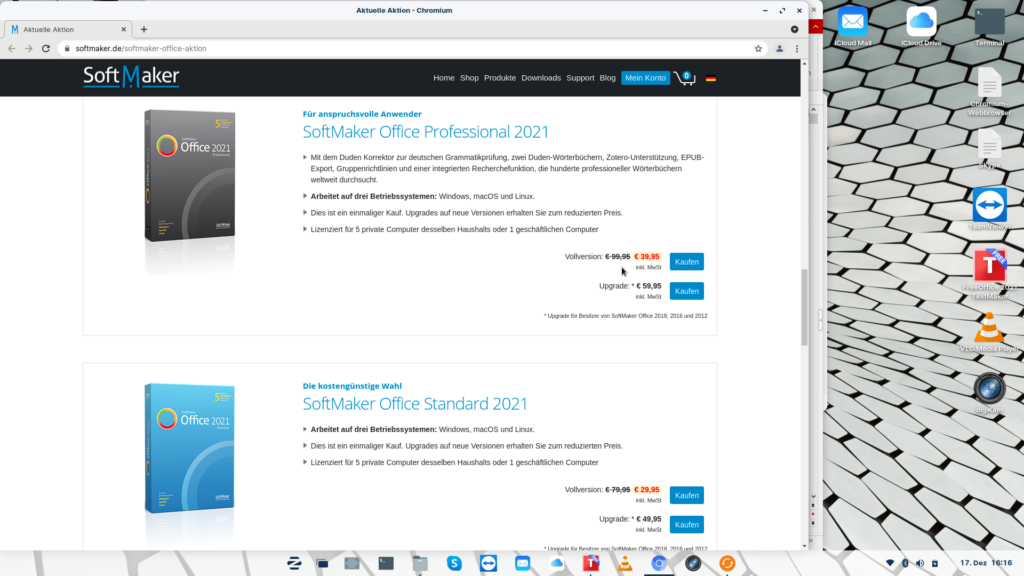Click the browser address bar
Viewport: 1024px width, 576px height.
point(400,48)
